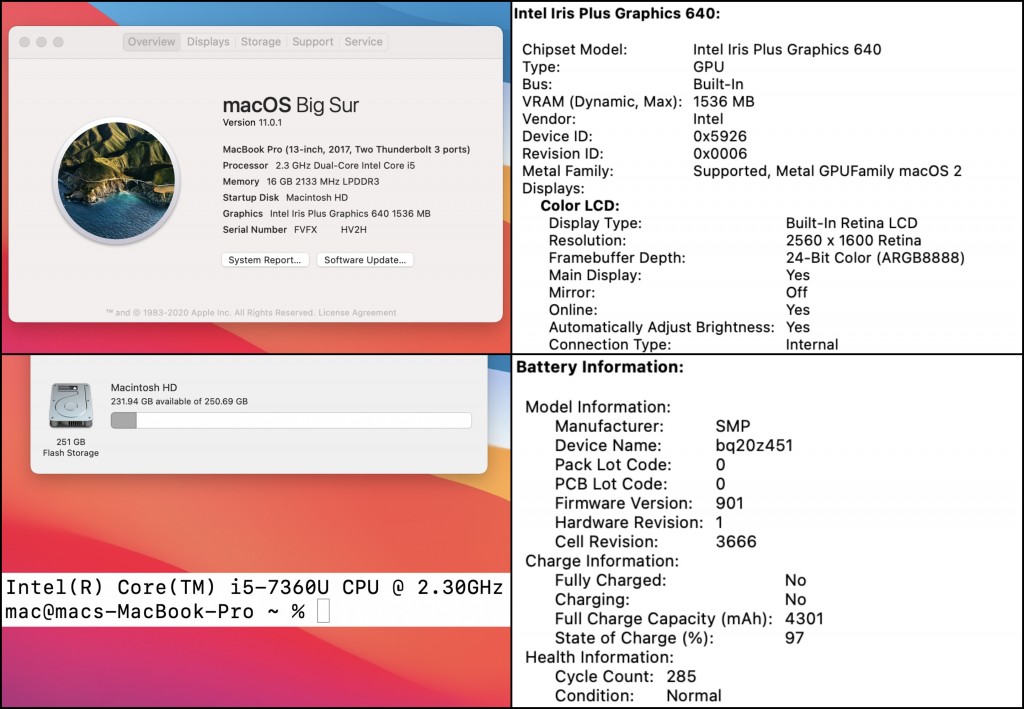
Task: Select the Serial Number value
Action: [330, 230]
